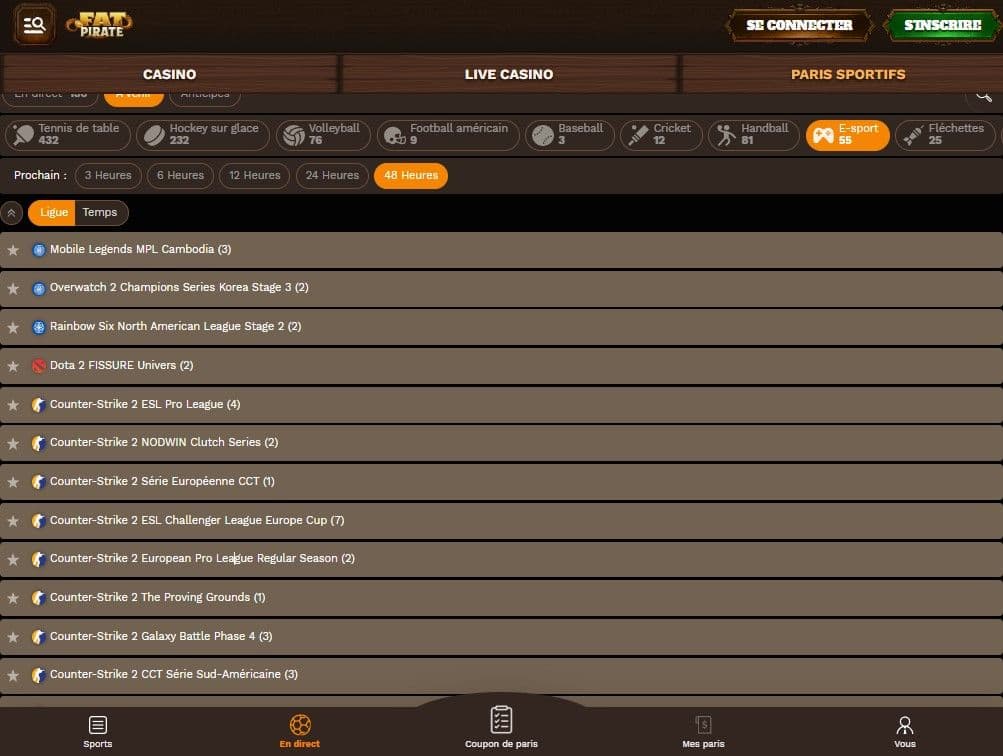The image size is (1003, 756).
Task: Favorite Mobile Legends MPL Cambodia with star
Action: (13, 250)
